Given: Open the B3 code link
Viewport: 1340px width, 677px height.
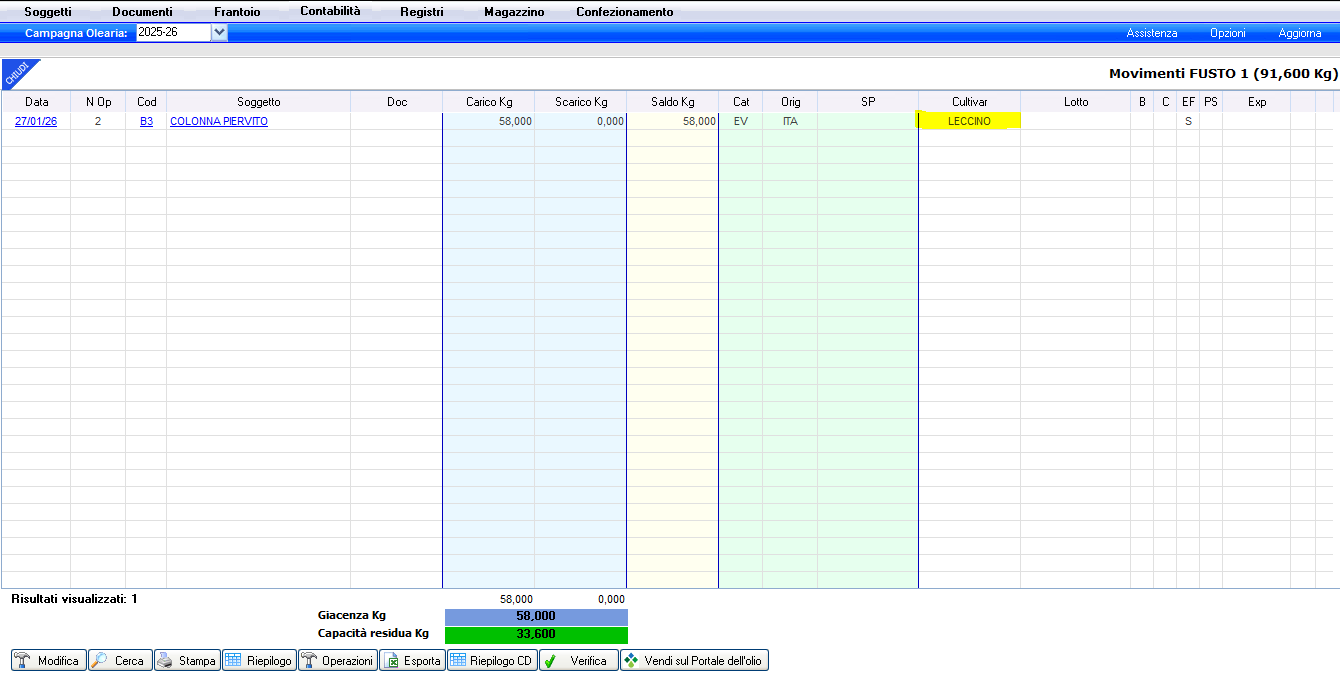Looking at the screenshot, I should (147, 121).
